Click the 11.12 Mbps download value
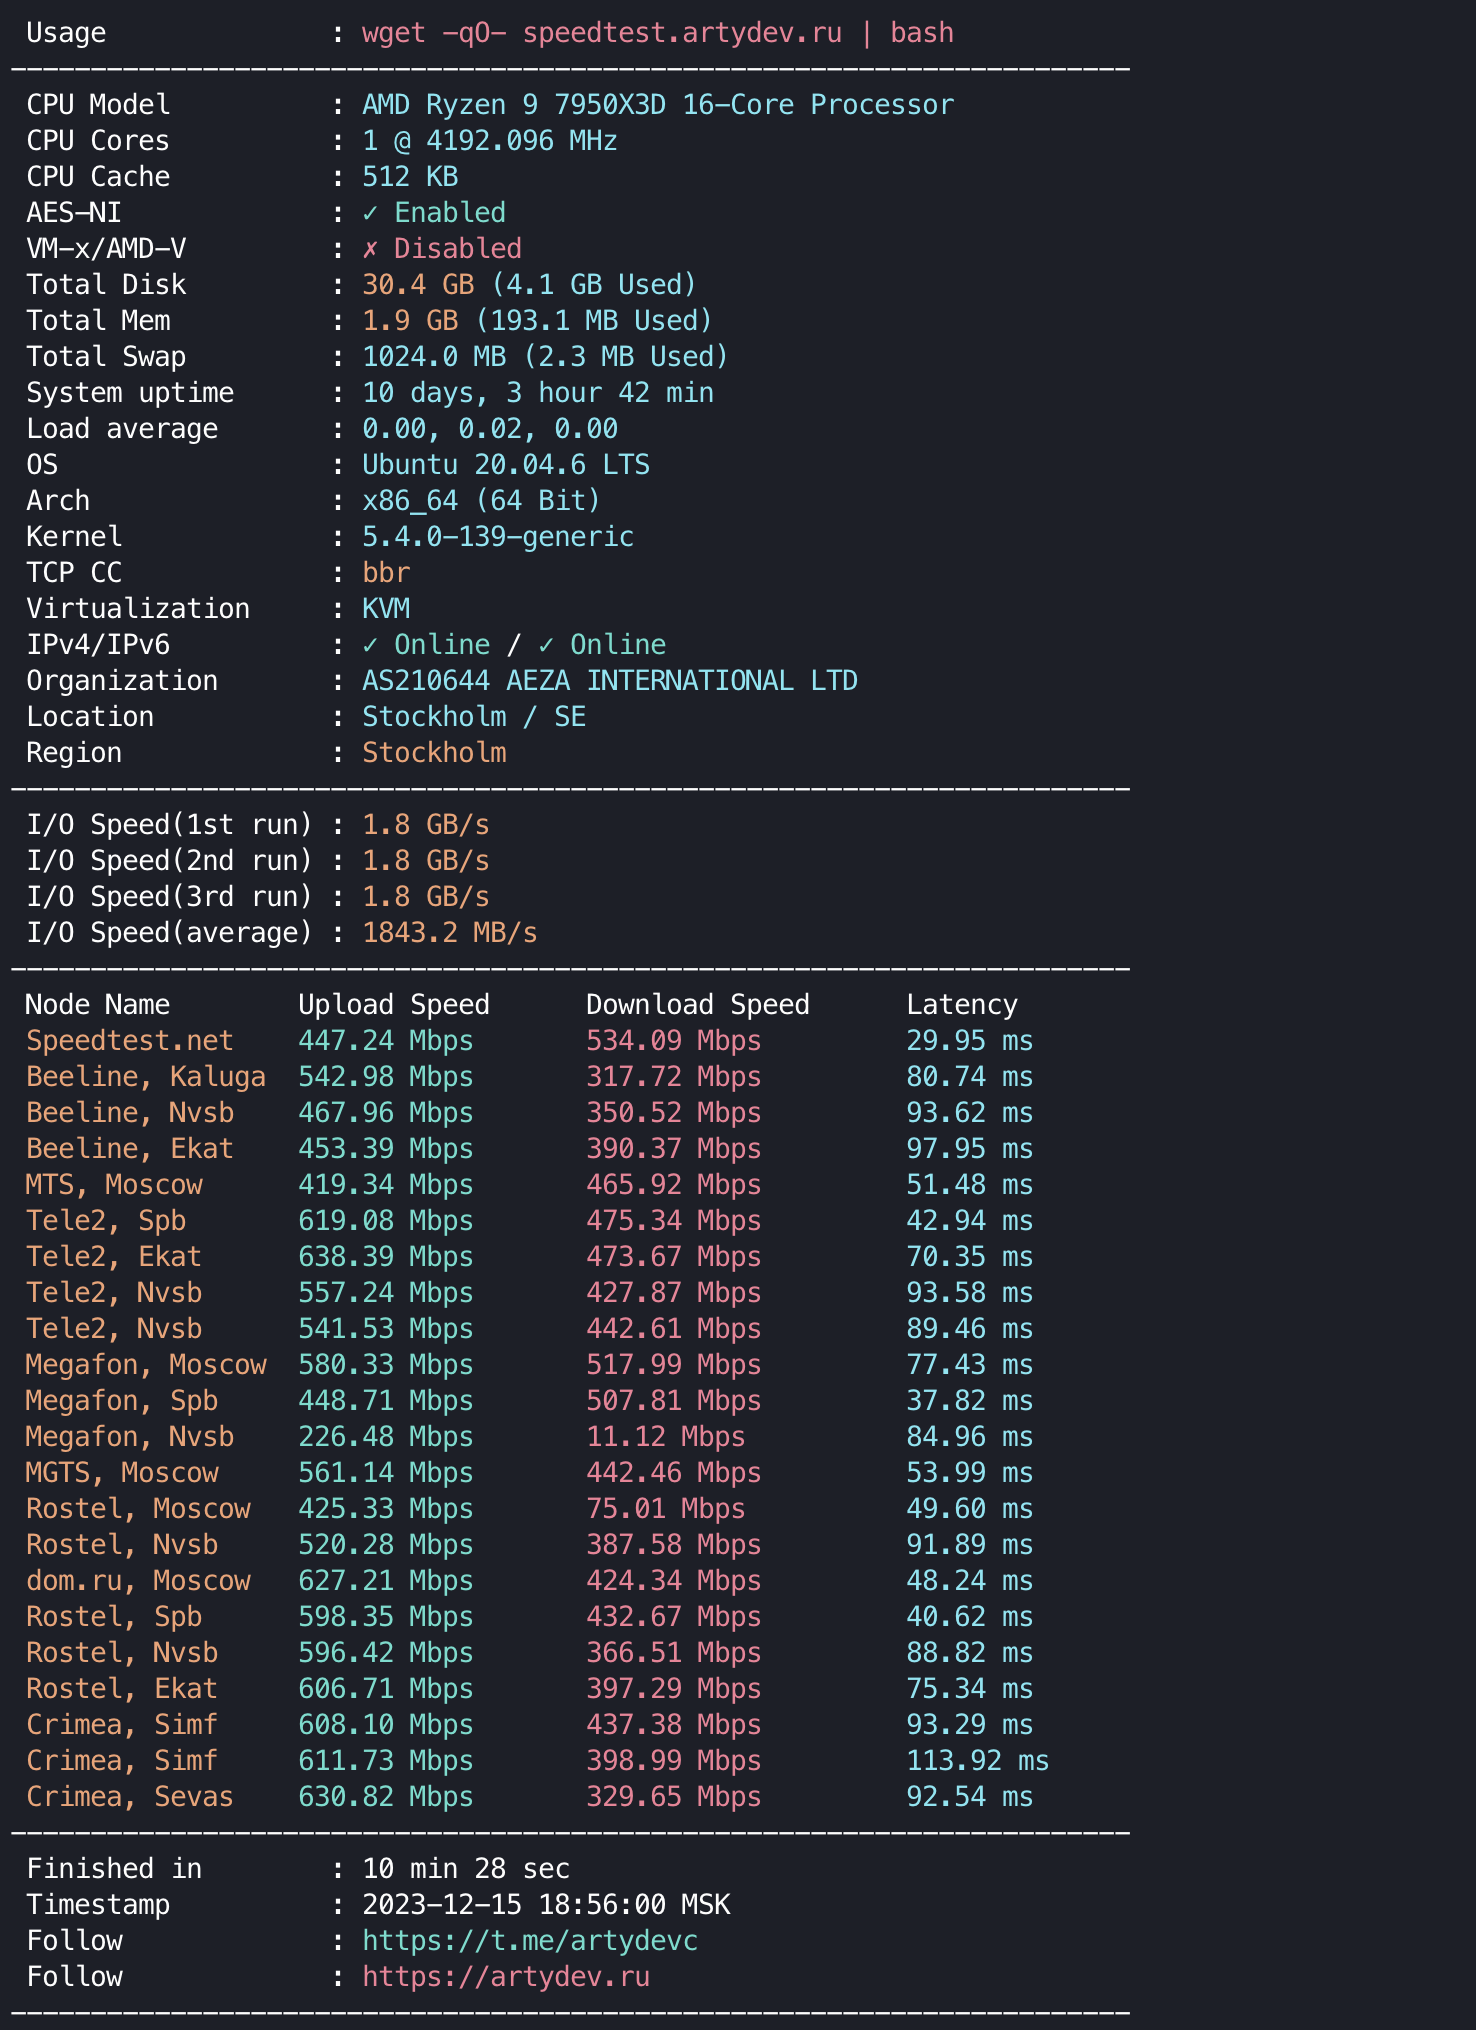 point(665,1437)
